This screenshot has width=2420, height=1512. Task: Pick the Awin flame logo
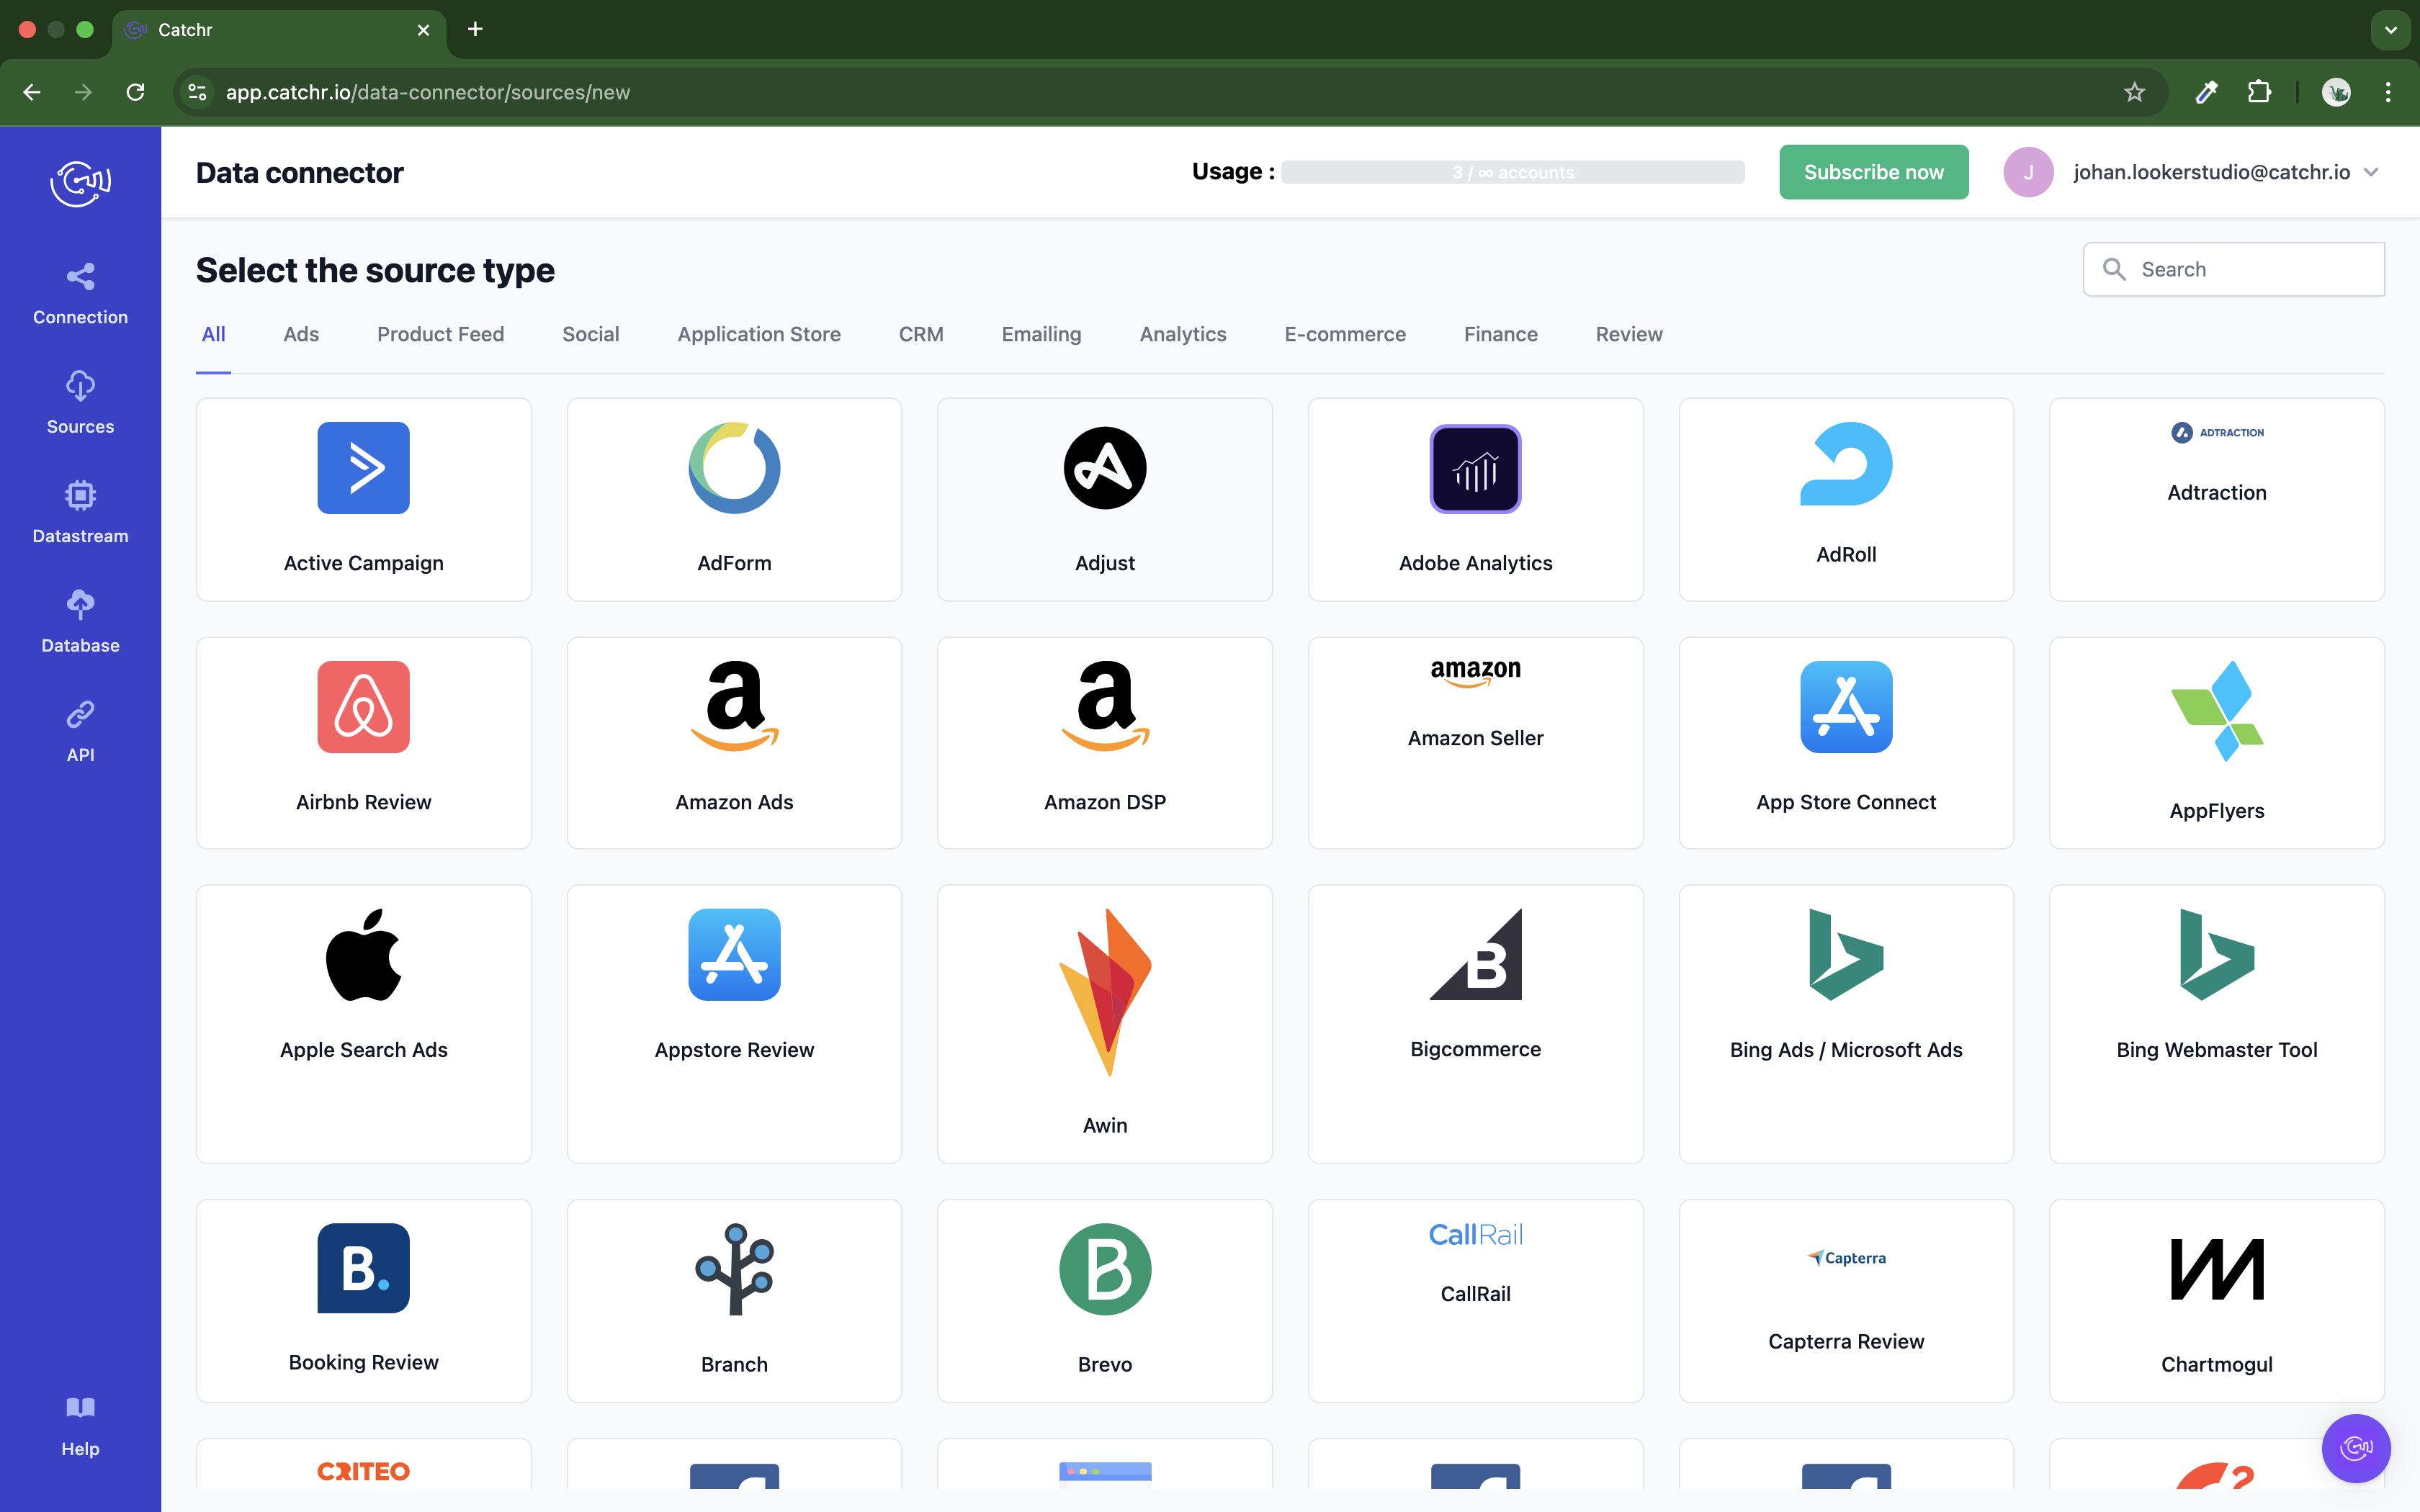[x=1105, y=992]
